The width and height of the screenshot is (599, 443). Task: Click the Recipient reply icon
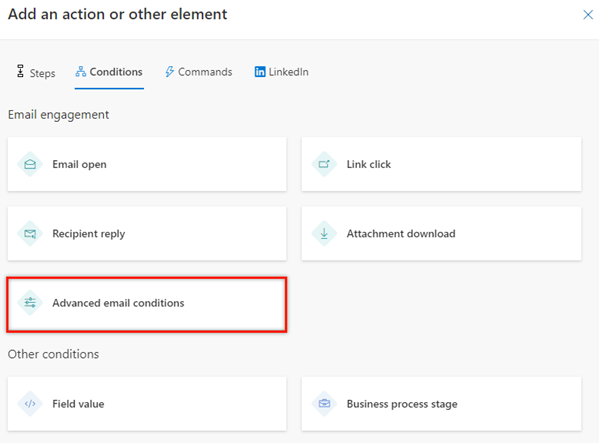[30, 234]
